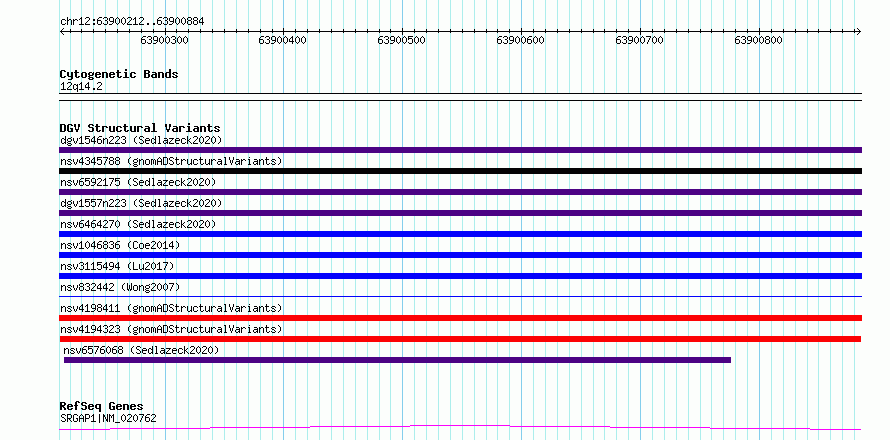890x440 pixels.
Task: Click the purple bar under dgv1557n223
Action: pos(460,213)
